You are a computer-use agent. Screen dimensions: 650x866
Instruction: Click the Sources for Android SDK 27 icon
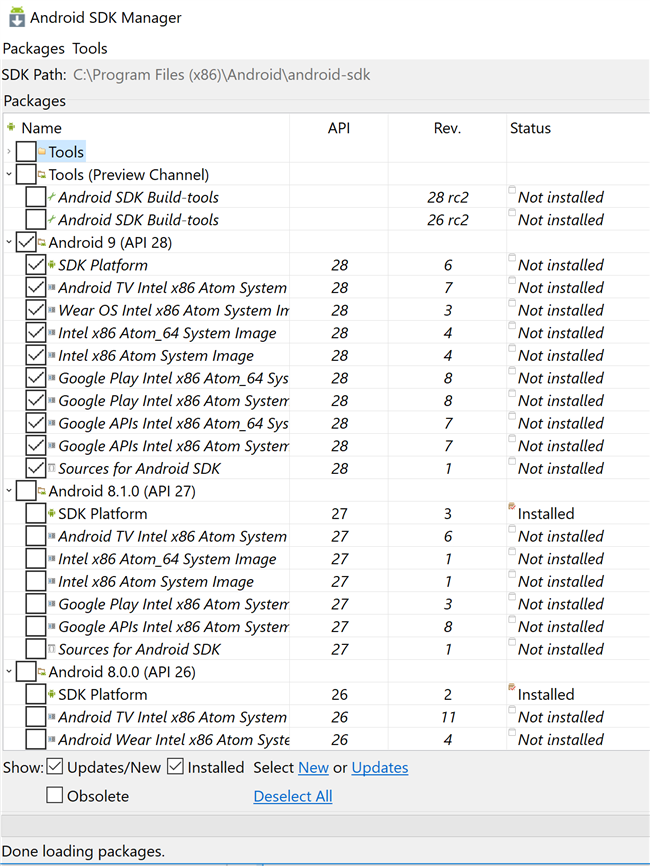coord(51,648)
